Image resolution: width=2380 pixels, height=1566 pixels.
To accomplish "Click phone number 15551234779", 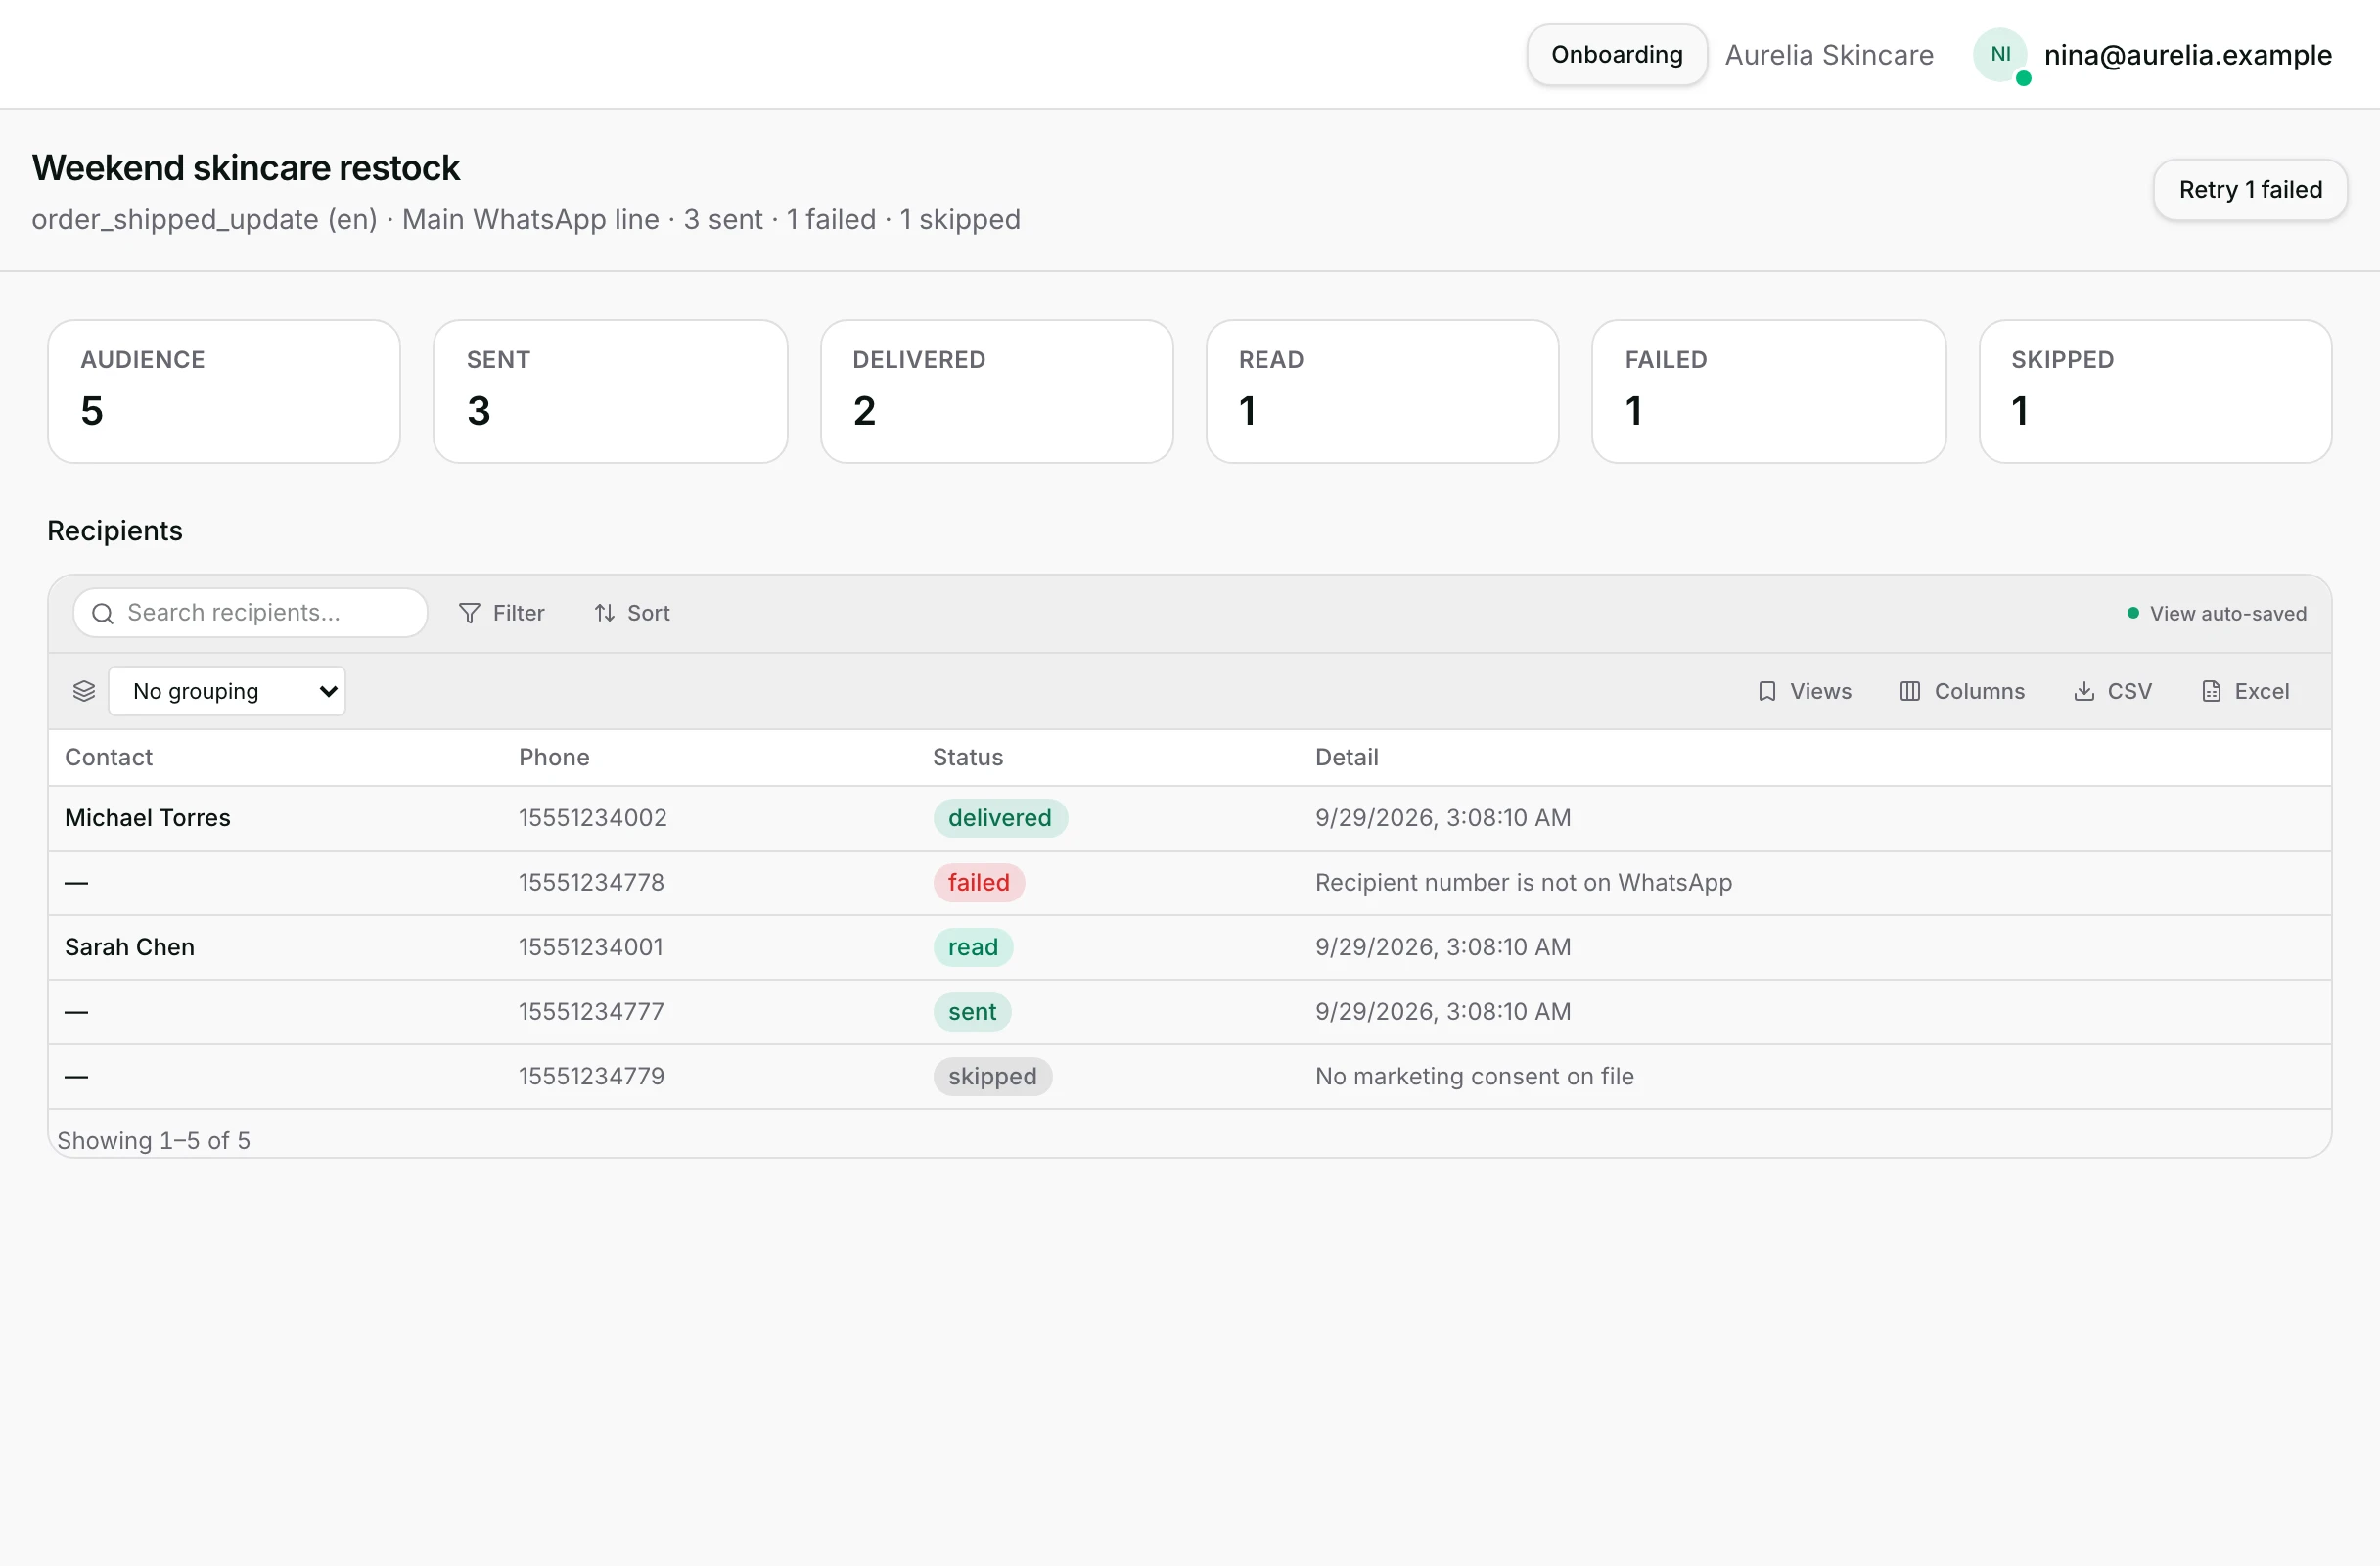I will (x=592, y=1077).
